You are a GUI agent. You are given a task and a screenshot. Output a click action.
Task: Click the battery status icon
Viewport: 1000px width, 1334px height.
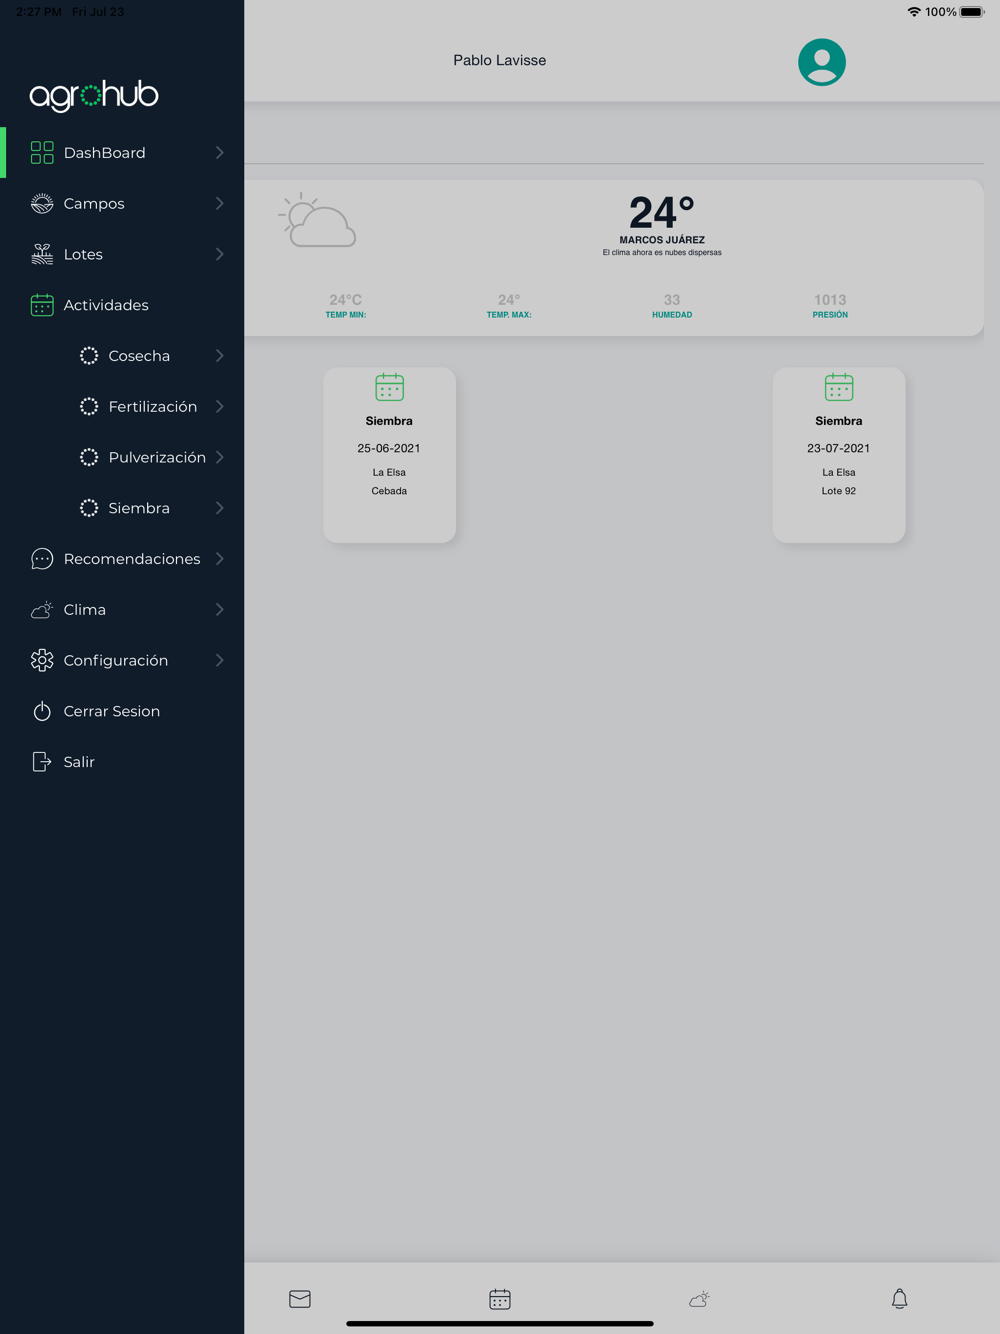972,12
